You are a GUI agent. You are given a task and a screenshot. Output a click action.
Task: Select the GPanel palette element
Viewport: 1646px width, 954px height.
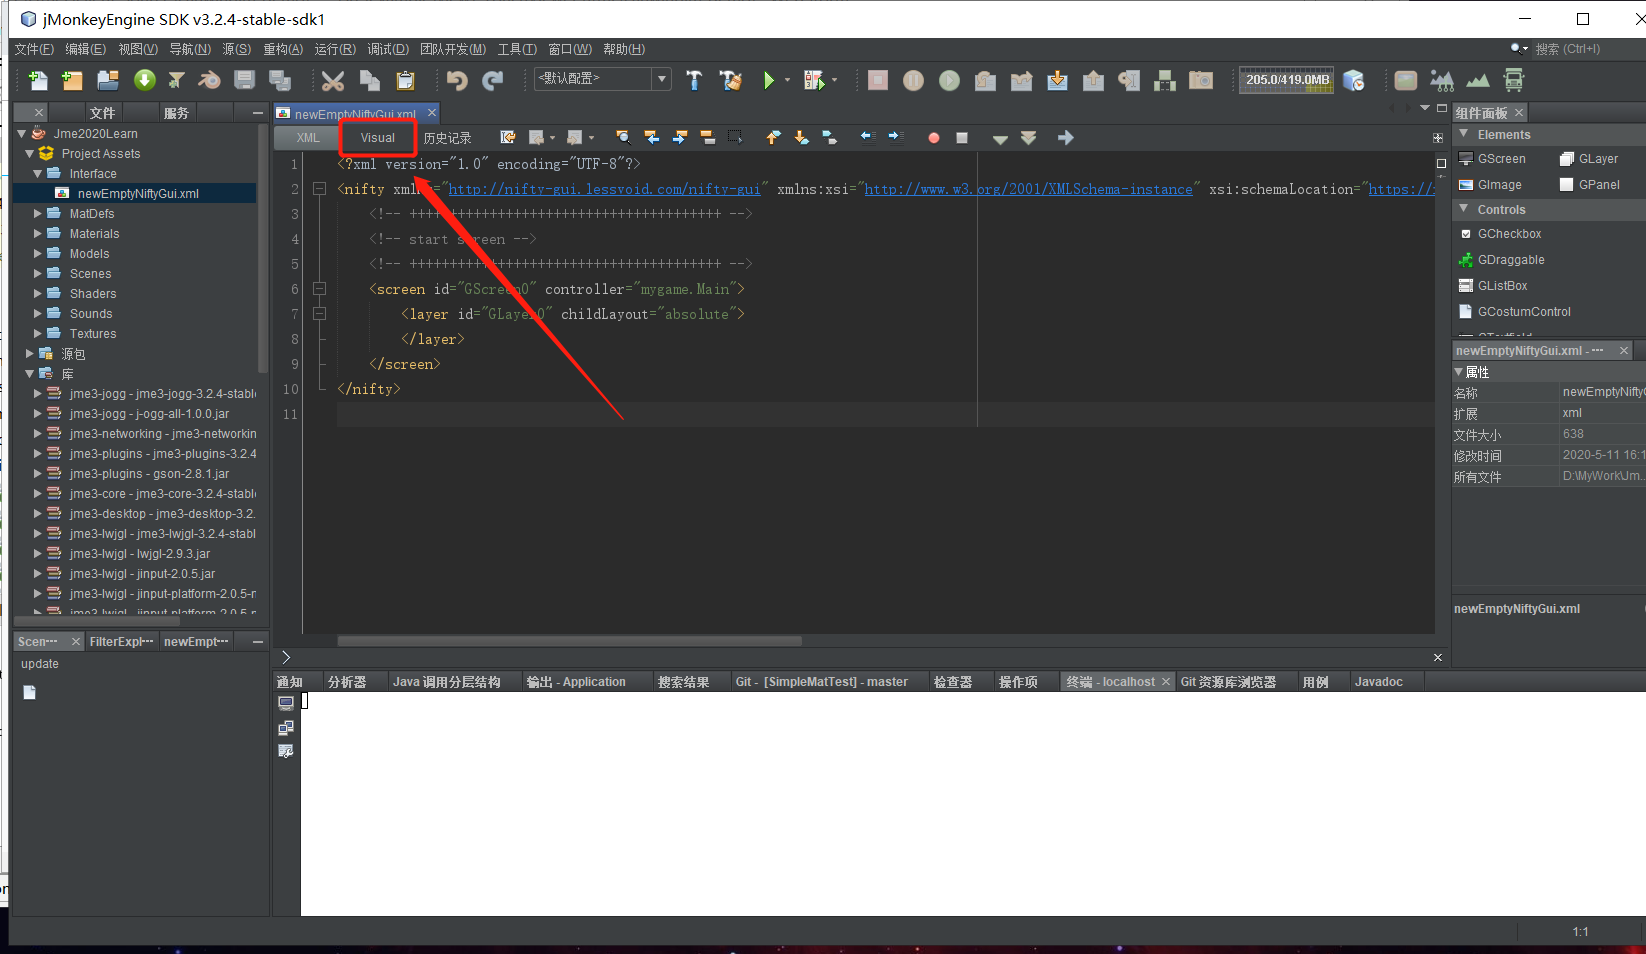pyautogui.click(x=1589, y=185)
